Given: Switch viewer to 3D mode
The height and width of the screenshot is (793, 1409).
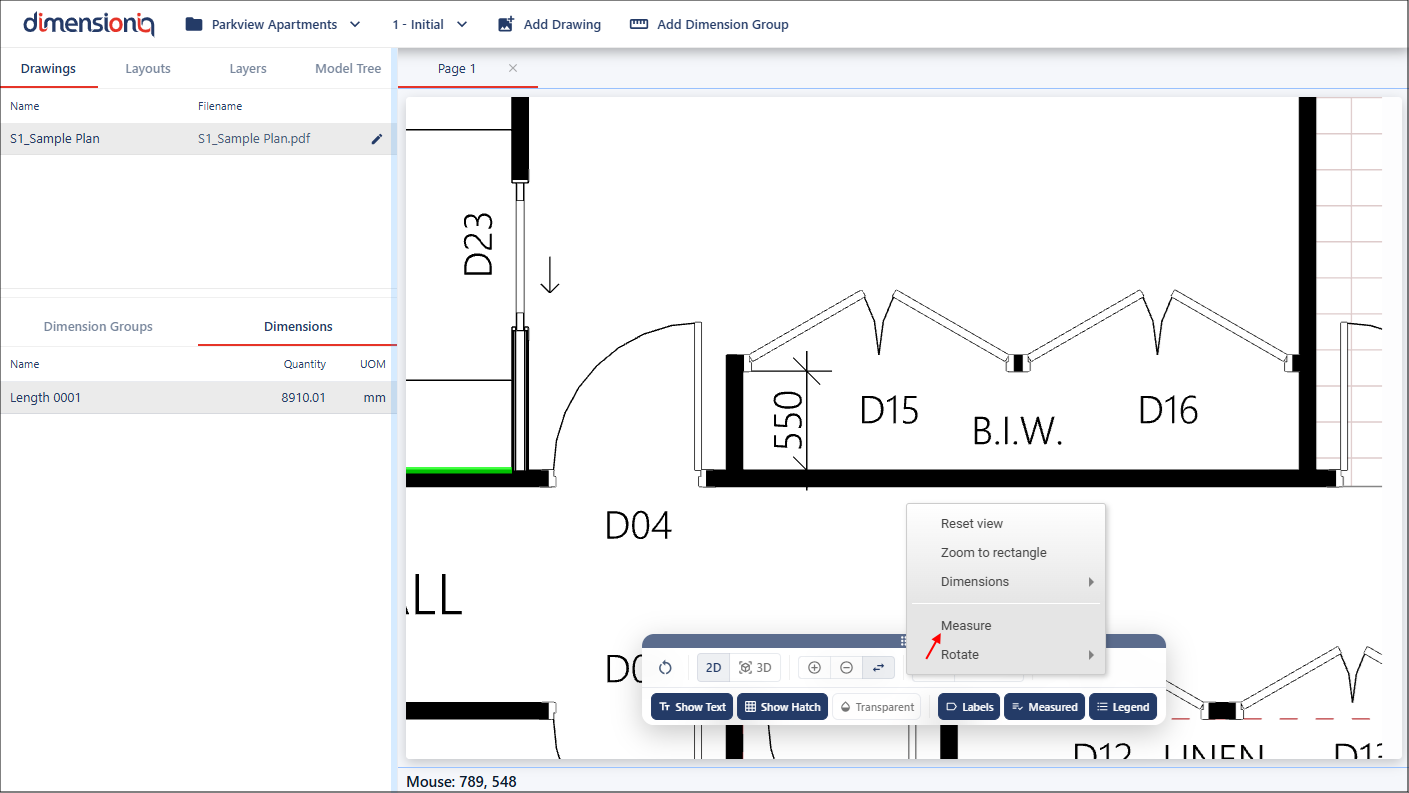Looking at the screenshot, I should 755,668.
